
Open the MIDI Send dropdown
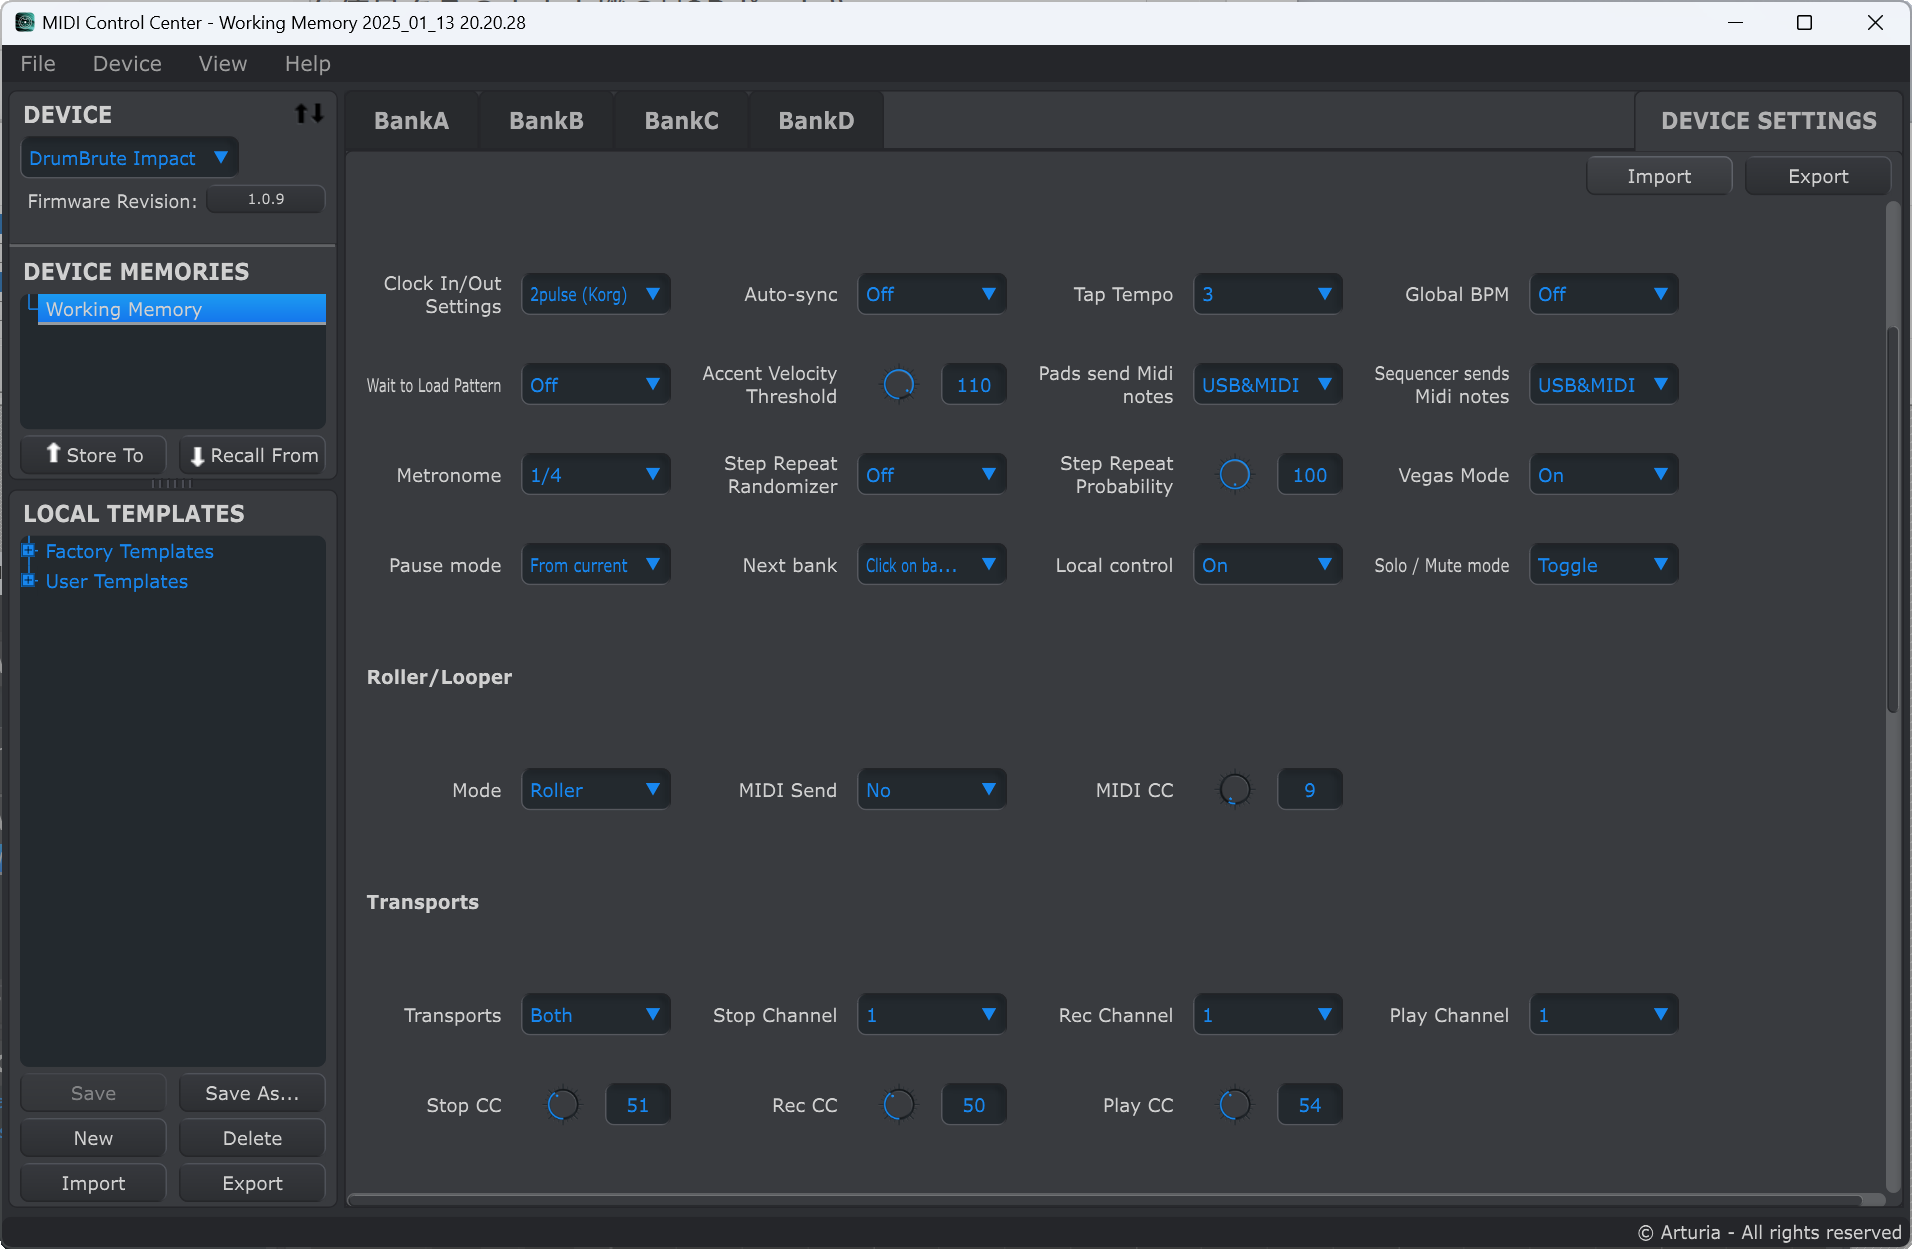tap(932, 790)
